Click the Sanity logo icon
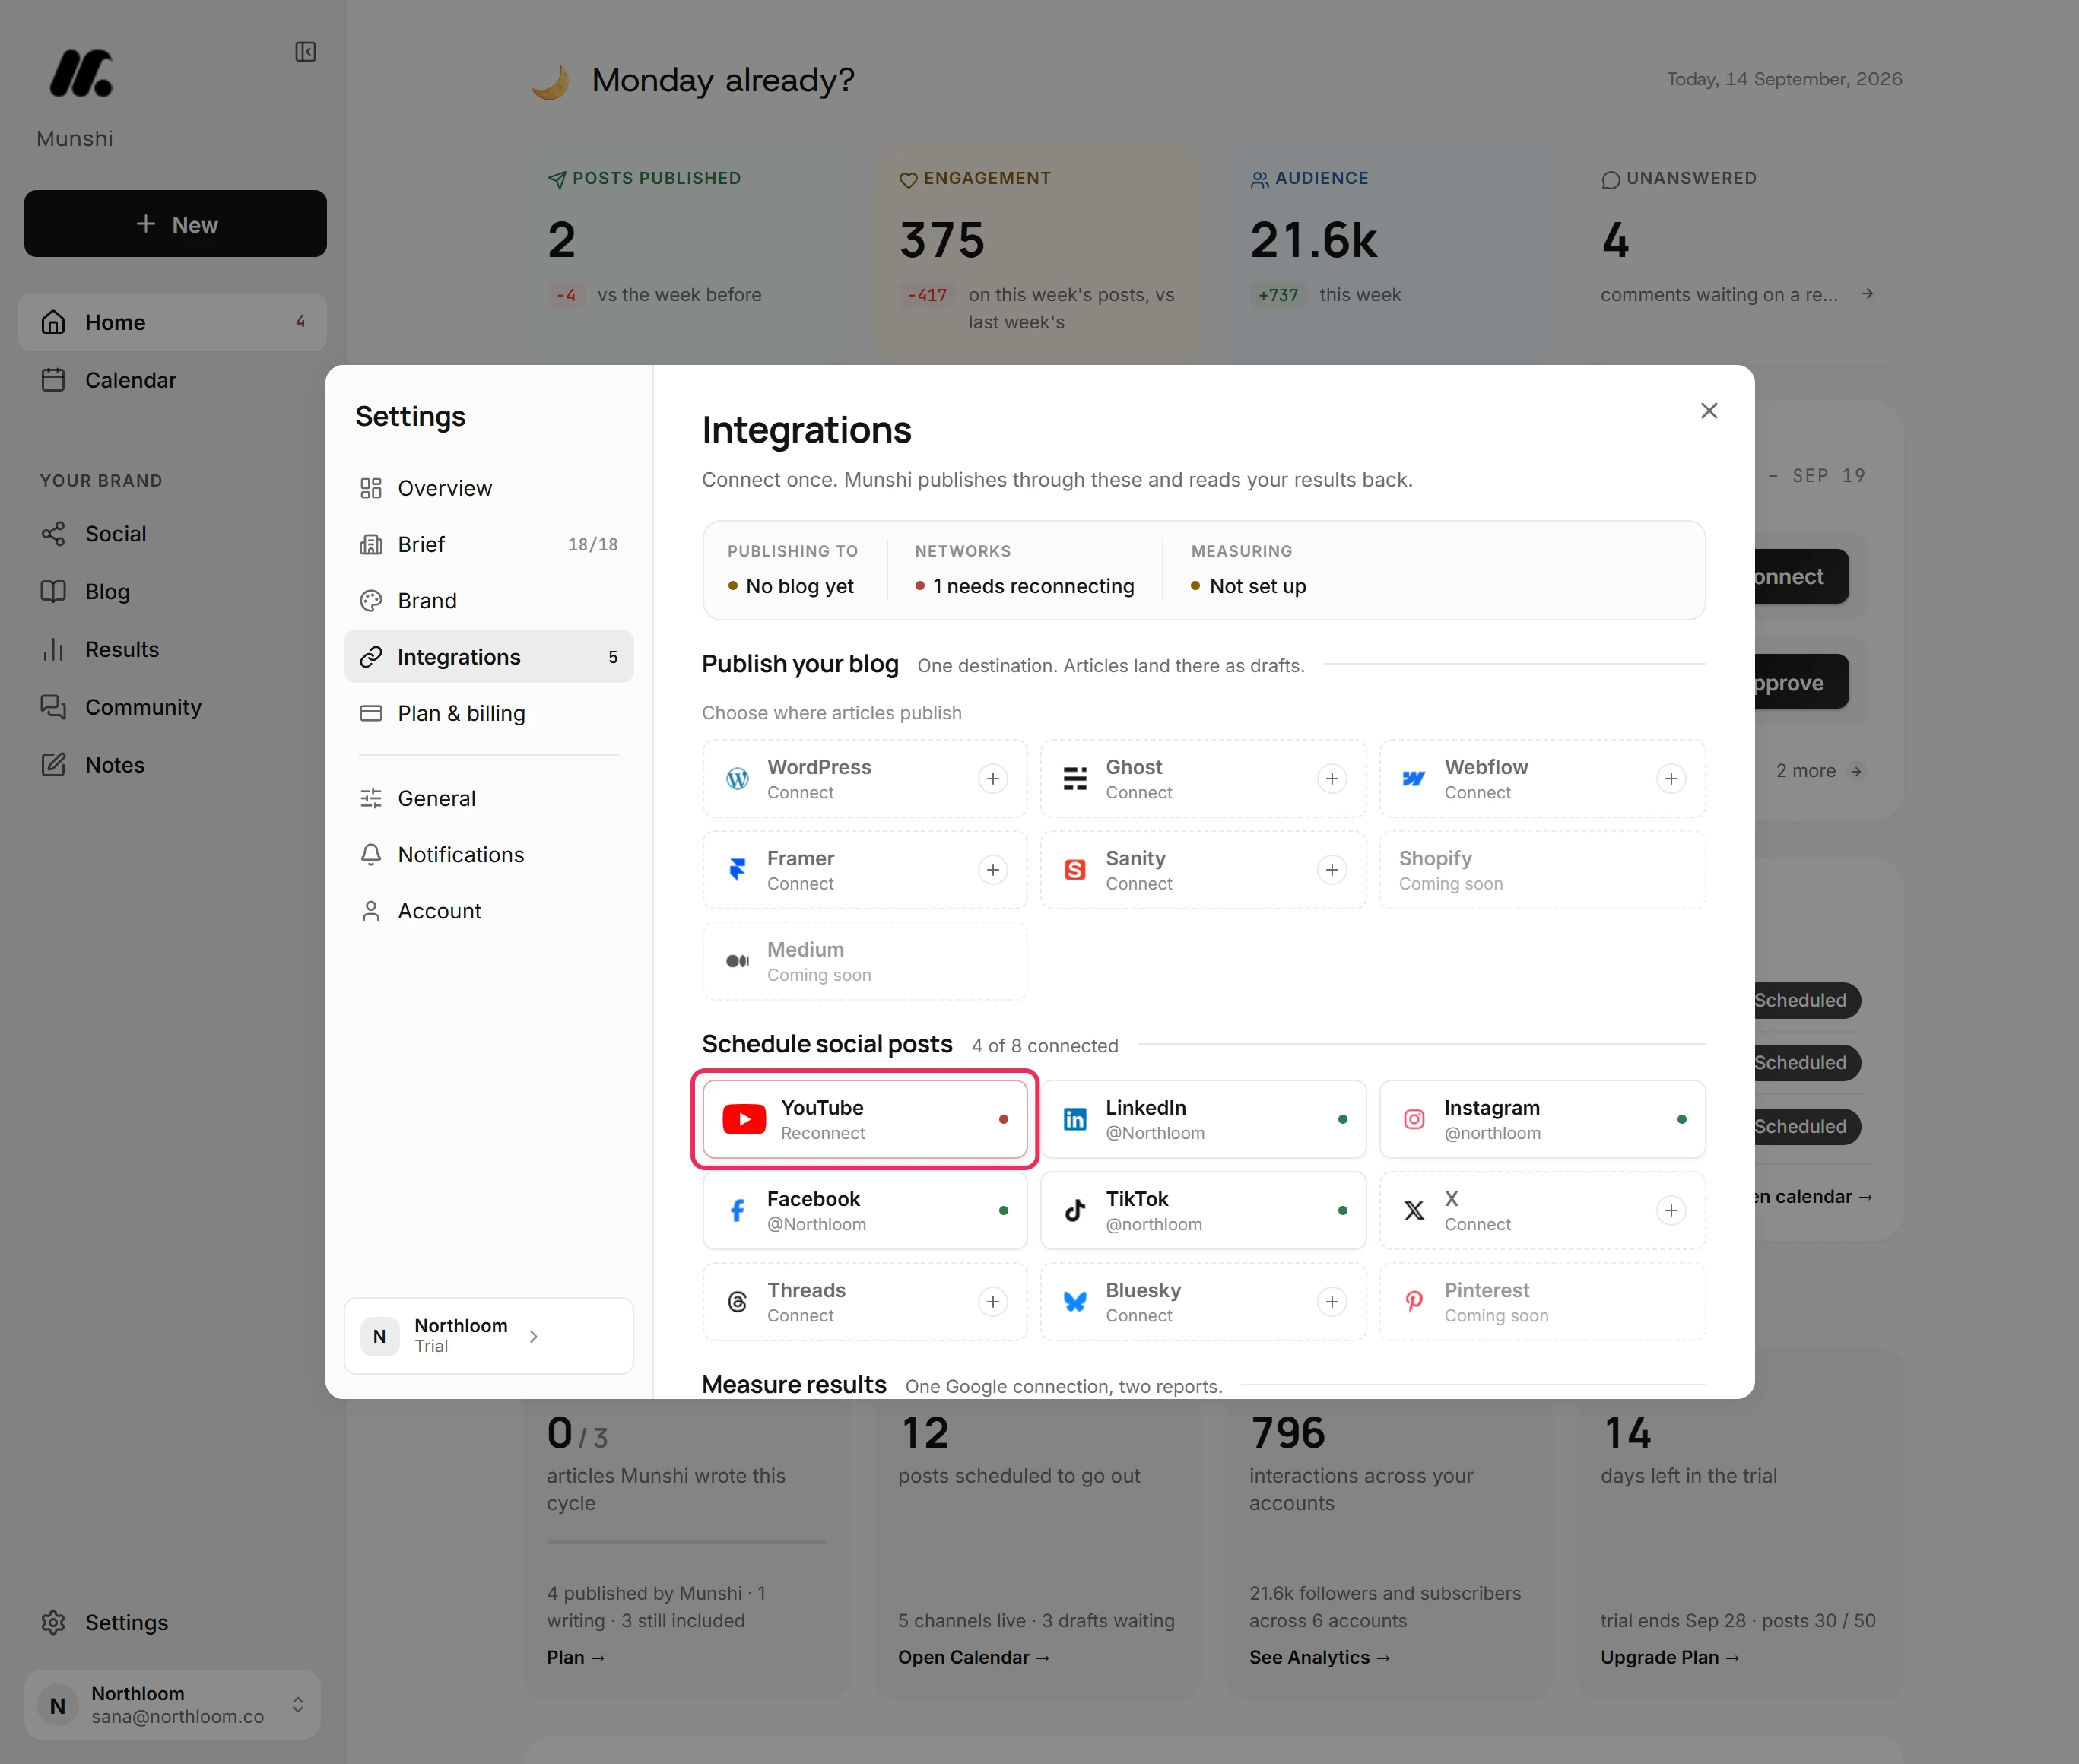The height and width of the screenshot is (1764, 2079). 1075,870
